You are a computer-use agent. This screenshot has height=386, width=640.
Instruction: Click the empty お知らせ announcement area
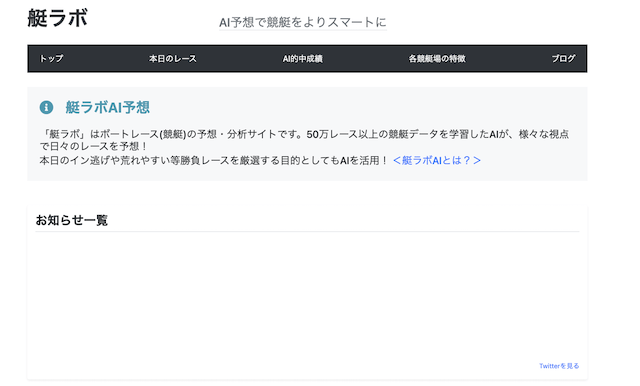[x=307, y=296]
